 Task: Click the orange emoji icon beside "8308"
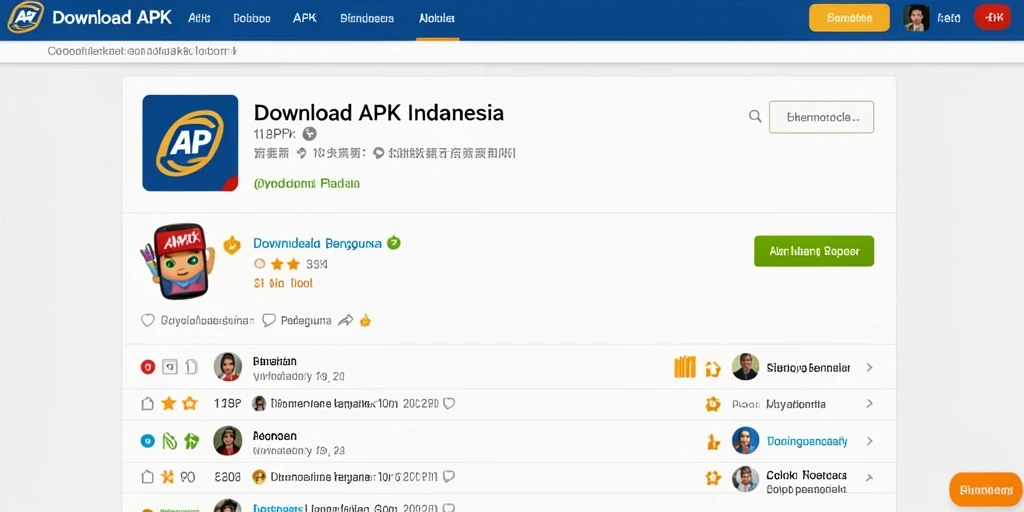coord(259,477)
